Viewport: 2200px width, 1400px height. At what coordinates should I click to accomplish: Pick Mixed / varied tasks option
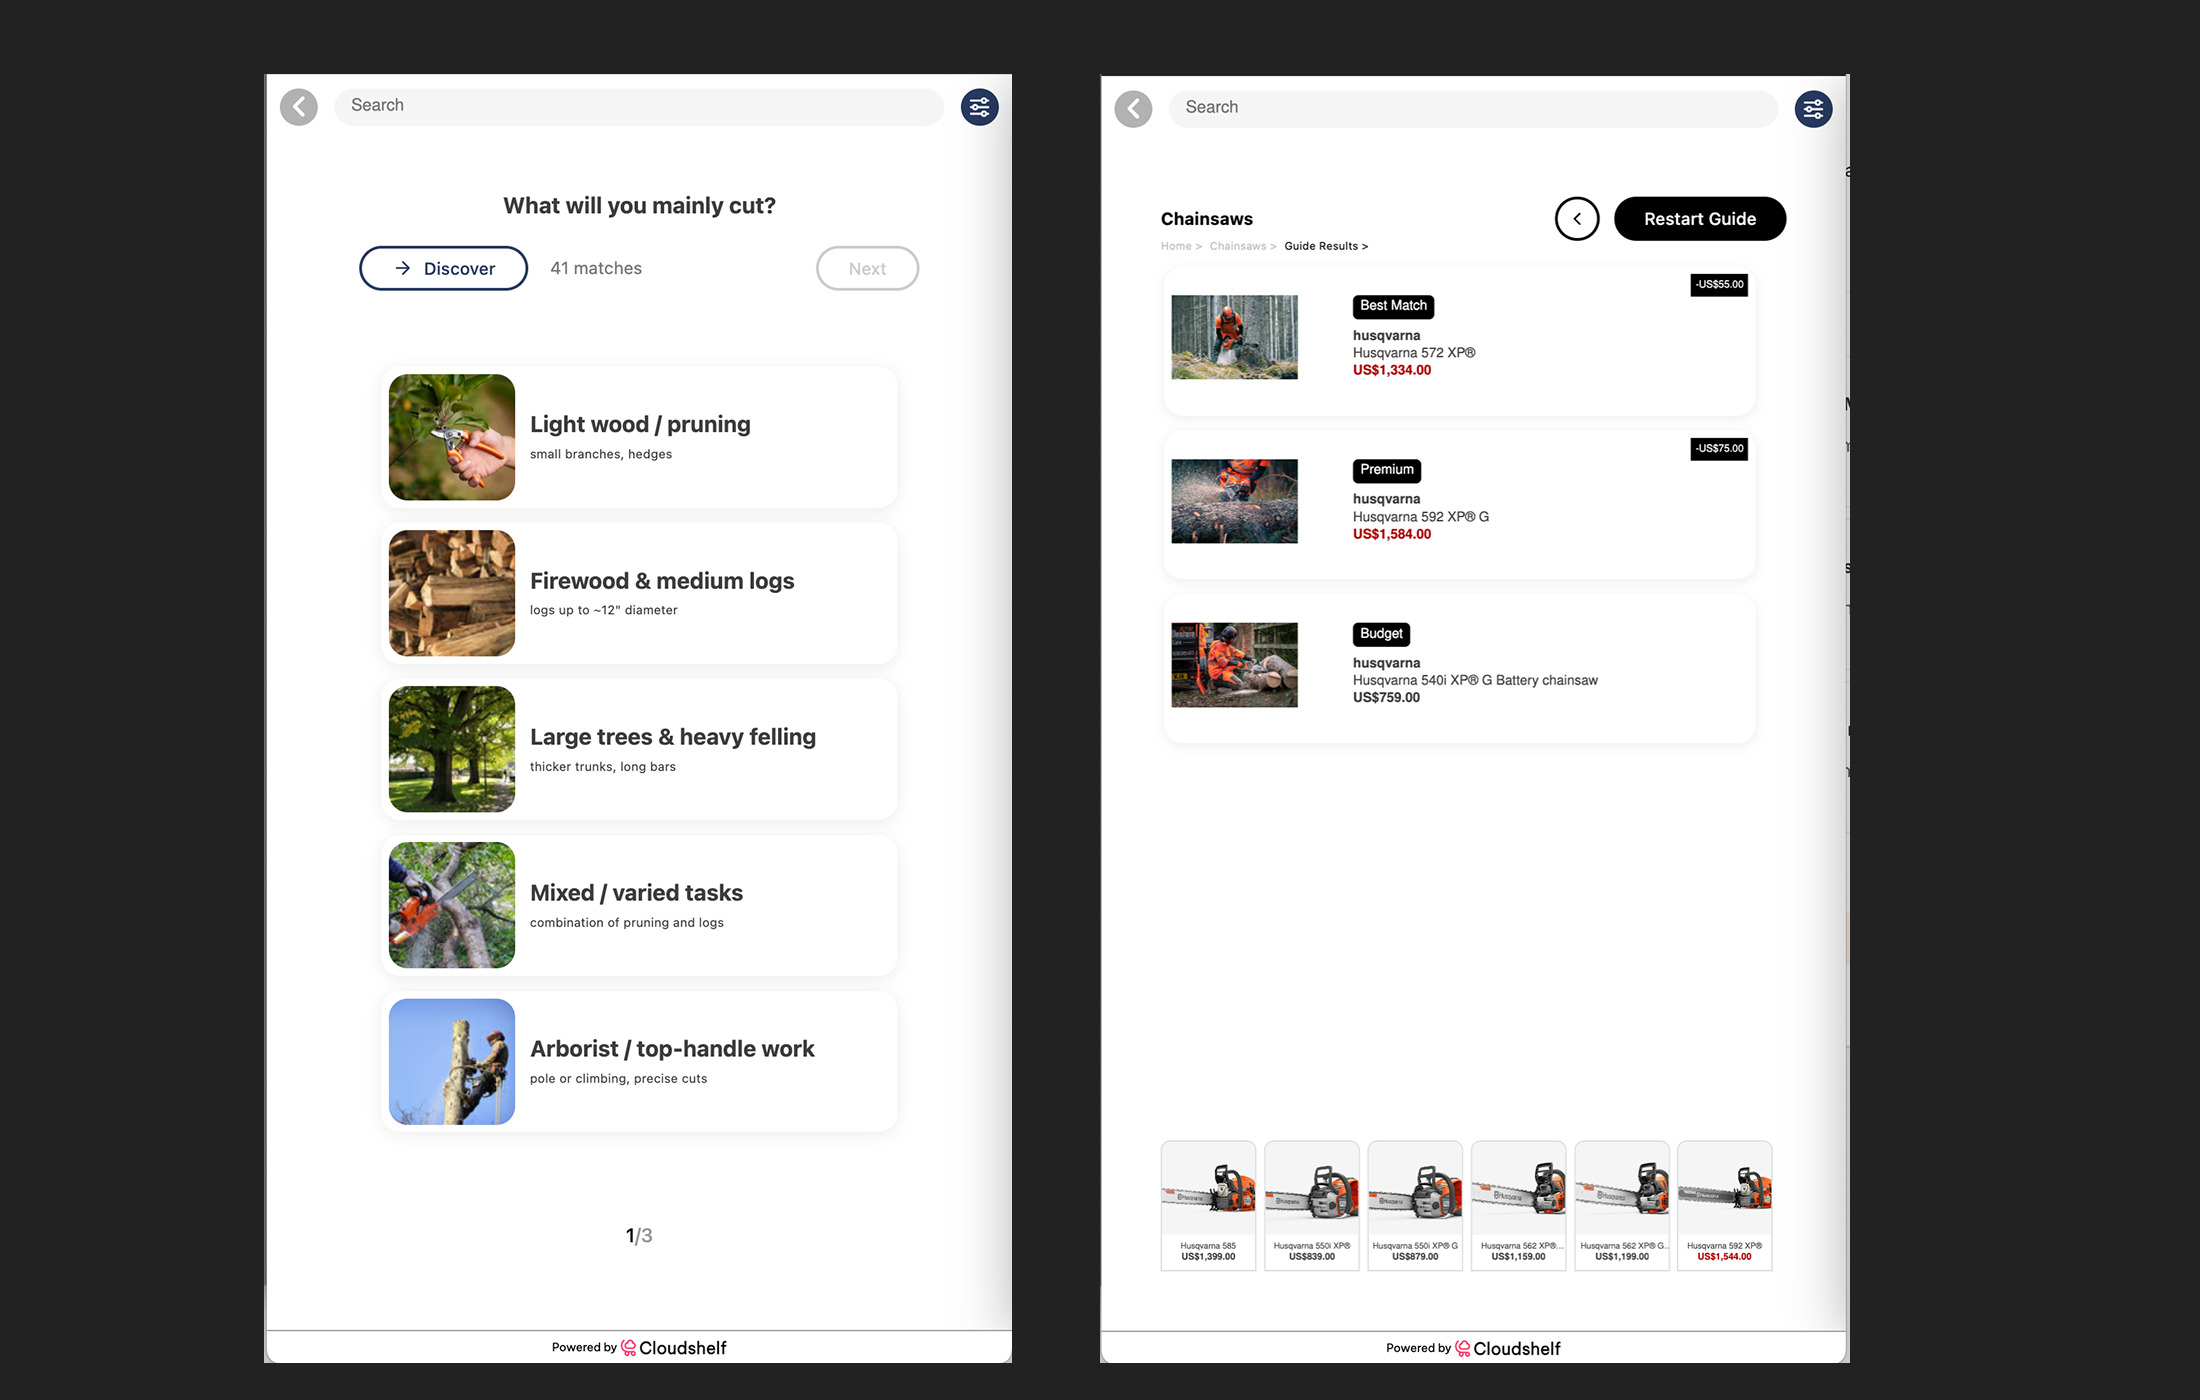tap(639, 905)
